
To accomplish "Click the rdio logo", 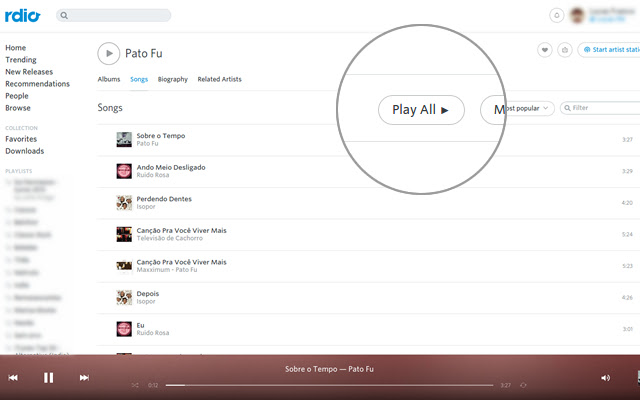I will (22, 16).
